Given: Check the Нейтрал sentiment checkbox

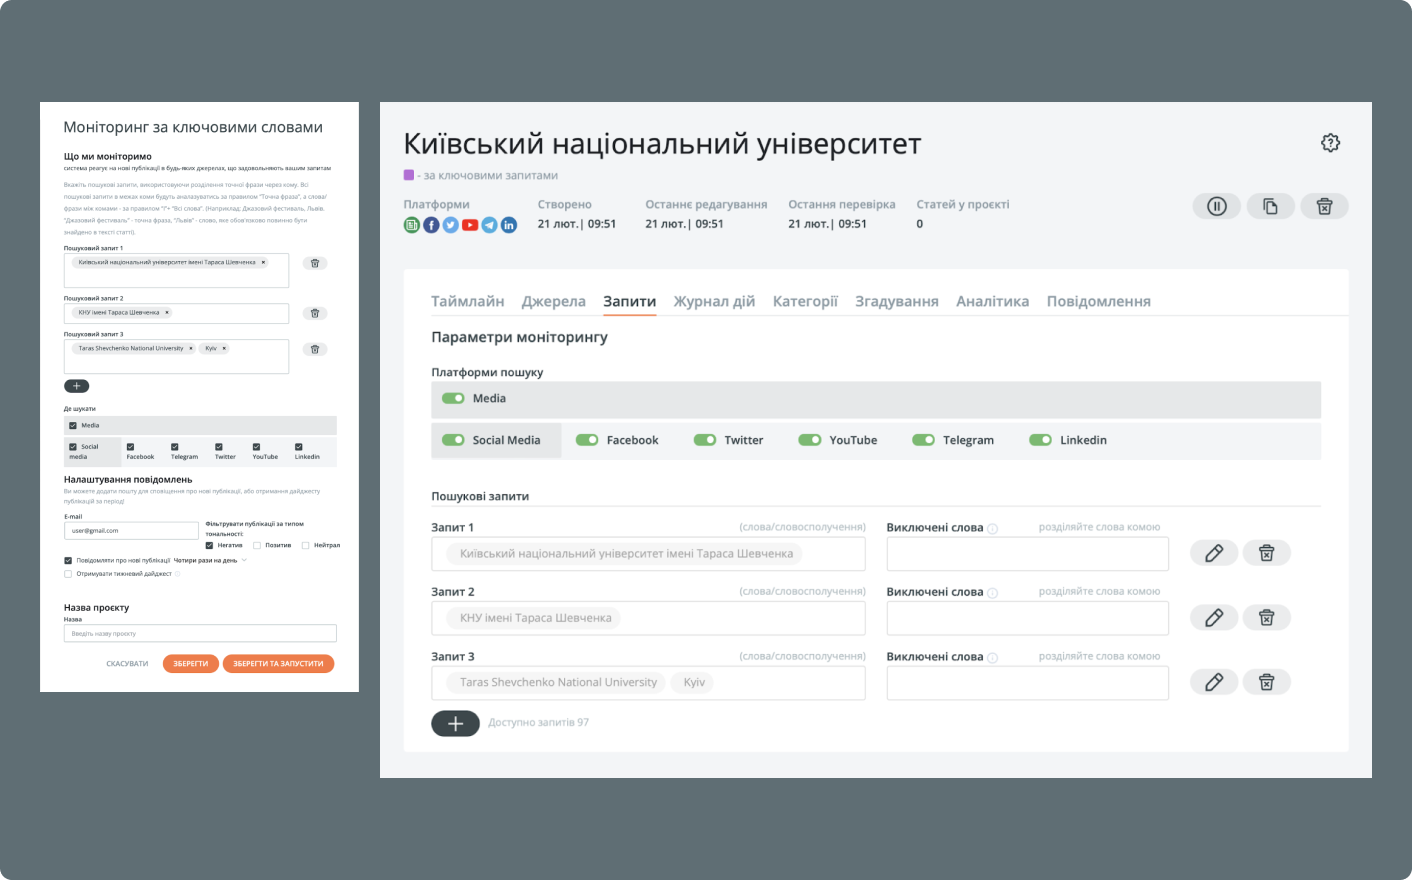Looking at the screenshot, I should (306, 545).
